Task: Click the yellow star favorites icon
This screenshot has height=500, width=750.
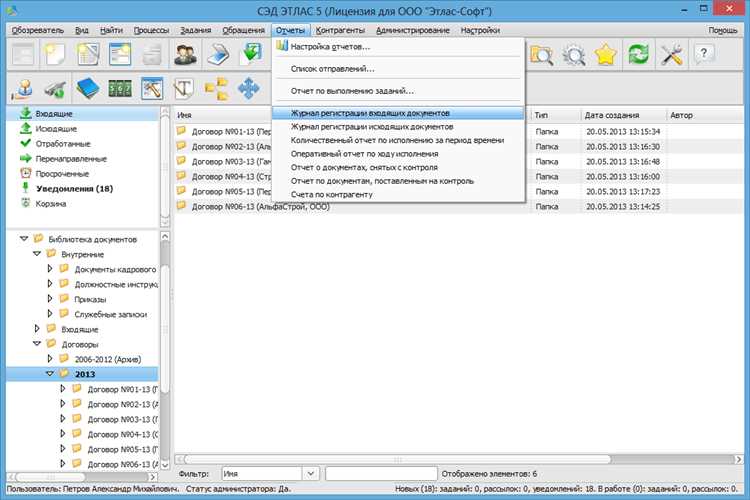Action: click(x=605, y=55)
